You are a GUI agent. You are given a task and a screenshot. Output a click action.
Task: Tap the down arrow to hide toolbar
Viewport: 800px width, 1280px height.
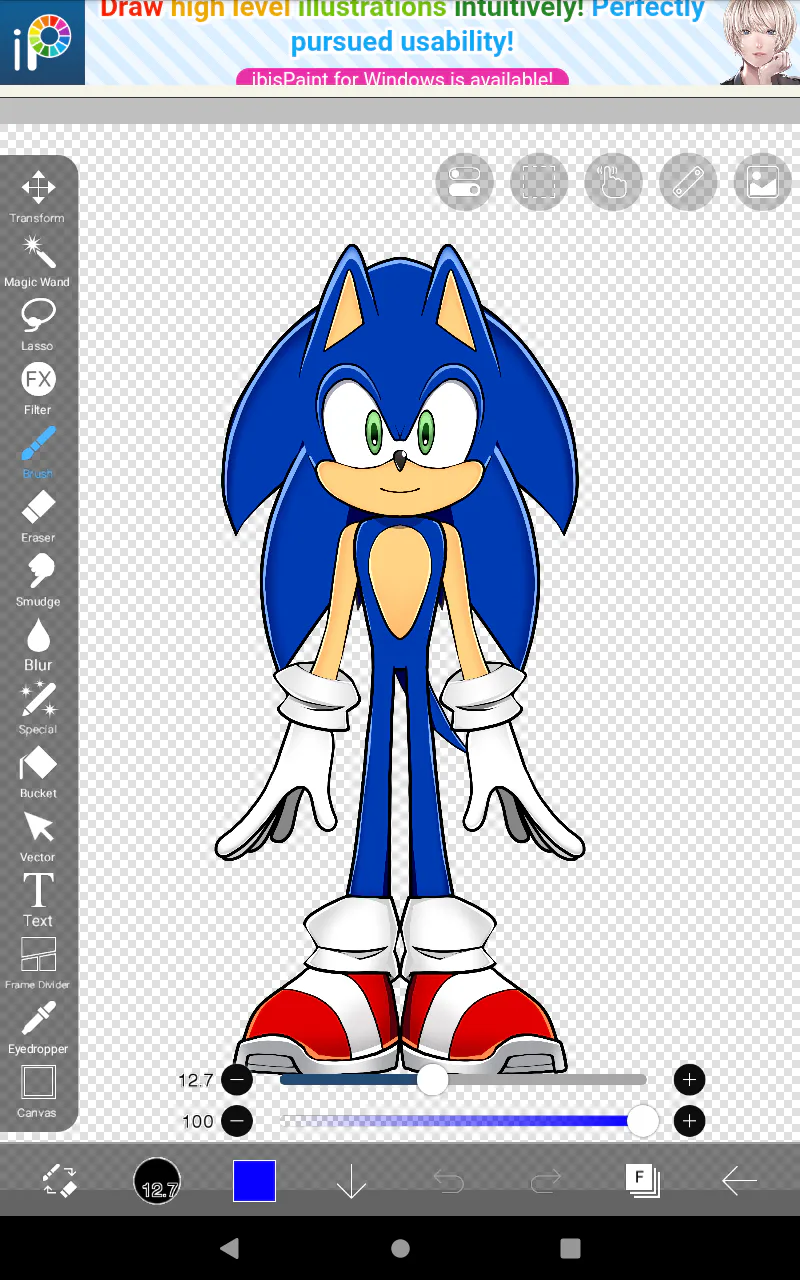point(351,1181)
